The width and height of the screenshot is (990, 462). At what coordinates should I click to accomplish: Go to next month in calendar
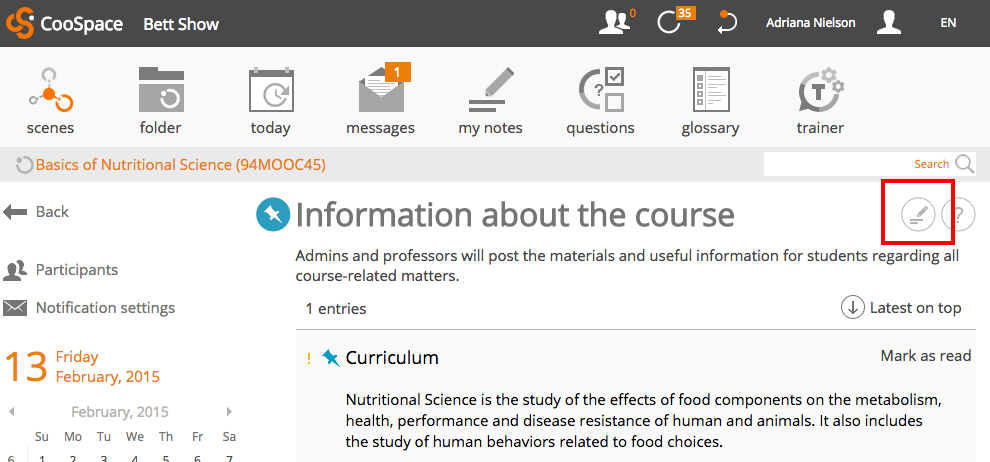point(229,412)
